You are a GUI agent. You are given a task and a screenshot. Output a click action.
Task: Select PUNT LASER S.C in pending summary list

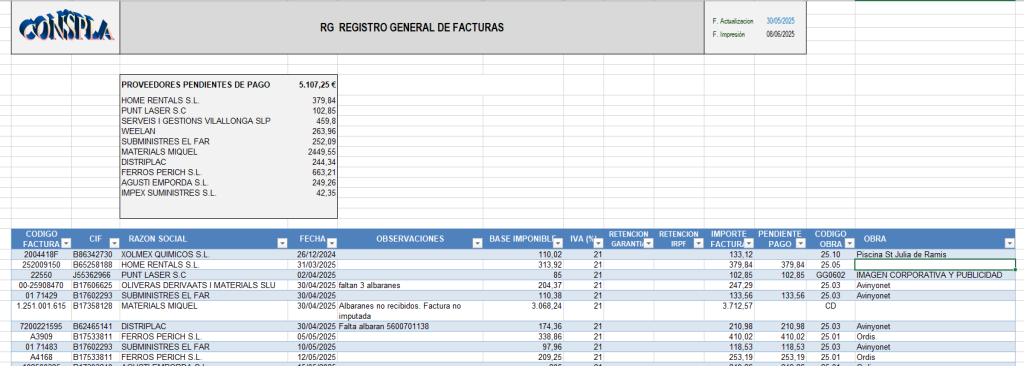click(x=154, y=111)
